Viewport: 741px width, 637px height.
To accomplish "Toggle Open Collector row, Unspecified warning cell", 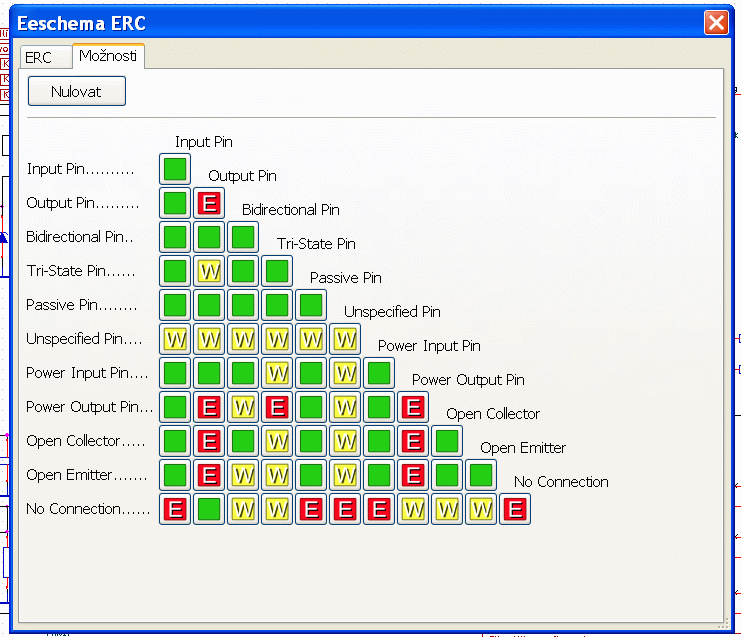I will 345,441.
